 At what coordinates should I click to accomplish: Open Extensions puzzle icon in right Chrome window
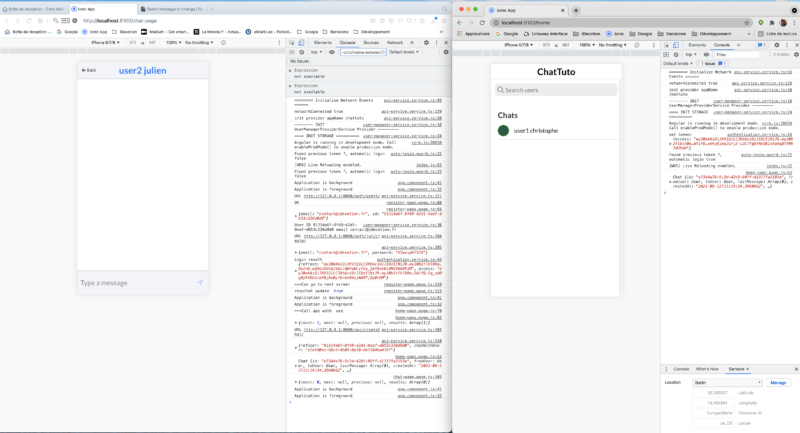pos(772,22)
